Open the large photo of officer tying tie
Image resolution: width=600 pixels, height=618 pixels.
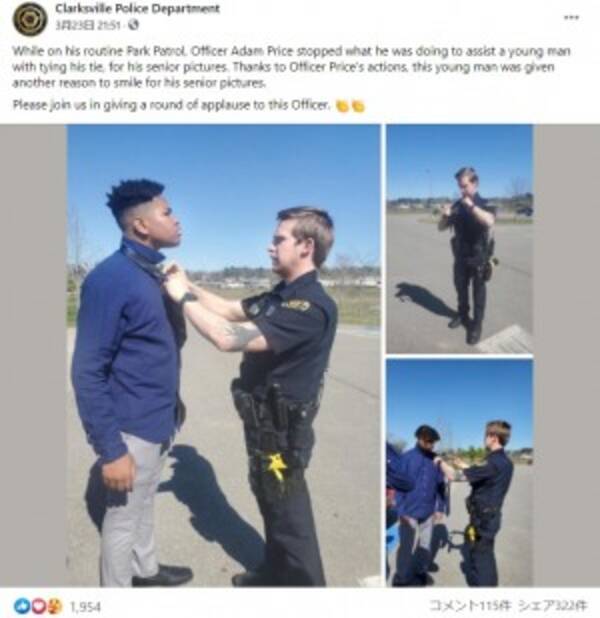pyautogui.click(x=224, y=355)
